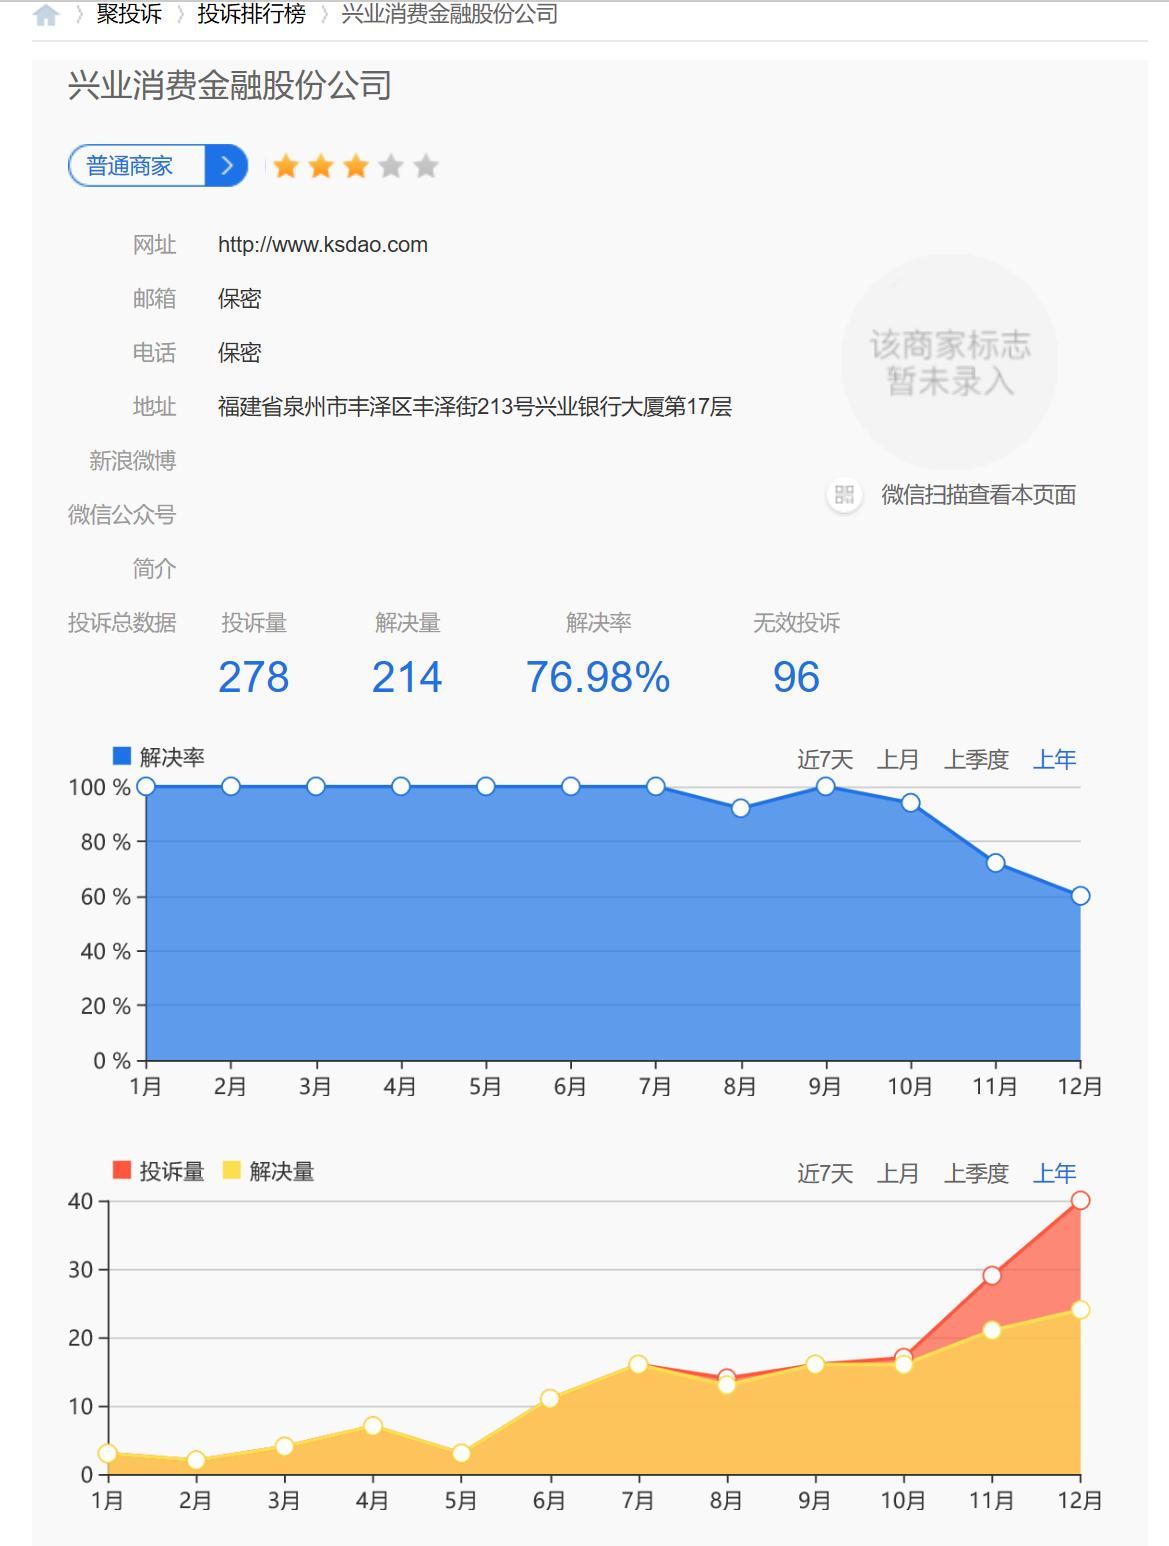The width and height of the screenshot is (1169, 1546).
Task: Select 上季度 tab on rate chart
Action: pos(976,760)
